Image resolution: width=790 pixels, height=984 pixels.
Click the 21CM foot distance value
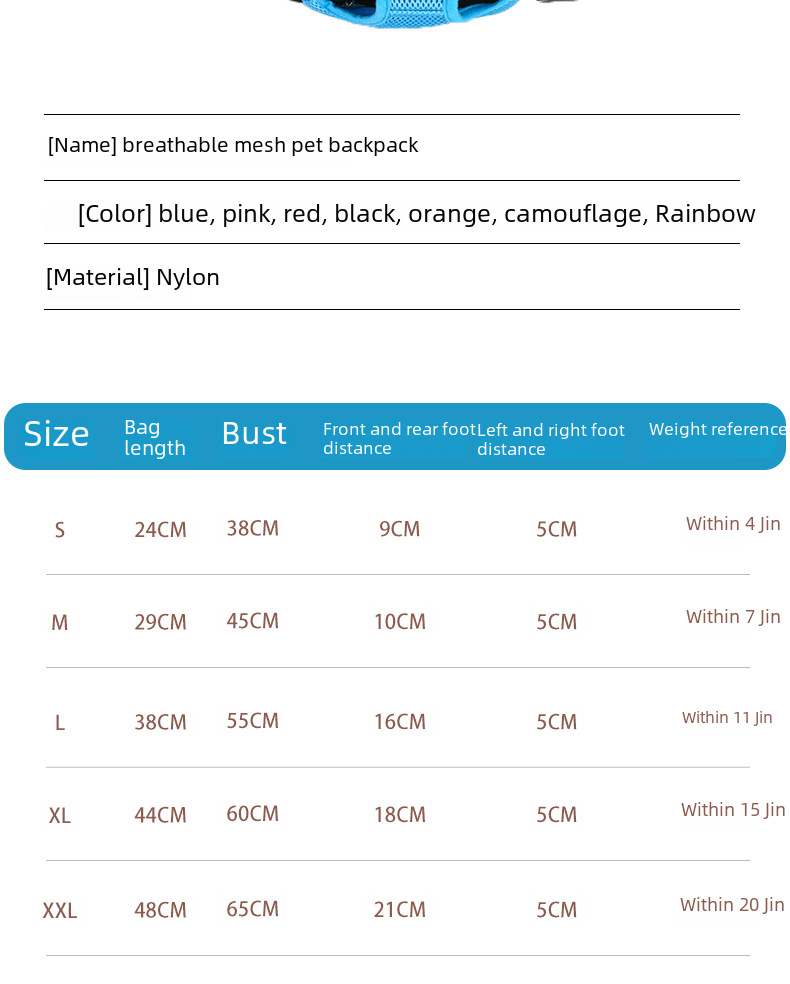[x=399, y=910]
